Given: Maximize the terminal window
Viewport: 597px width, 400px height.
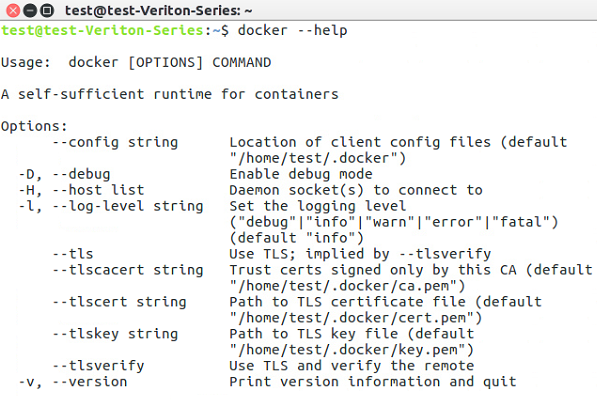Looking at the screenshot, I should click(47, 10).
